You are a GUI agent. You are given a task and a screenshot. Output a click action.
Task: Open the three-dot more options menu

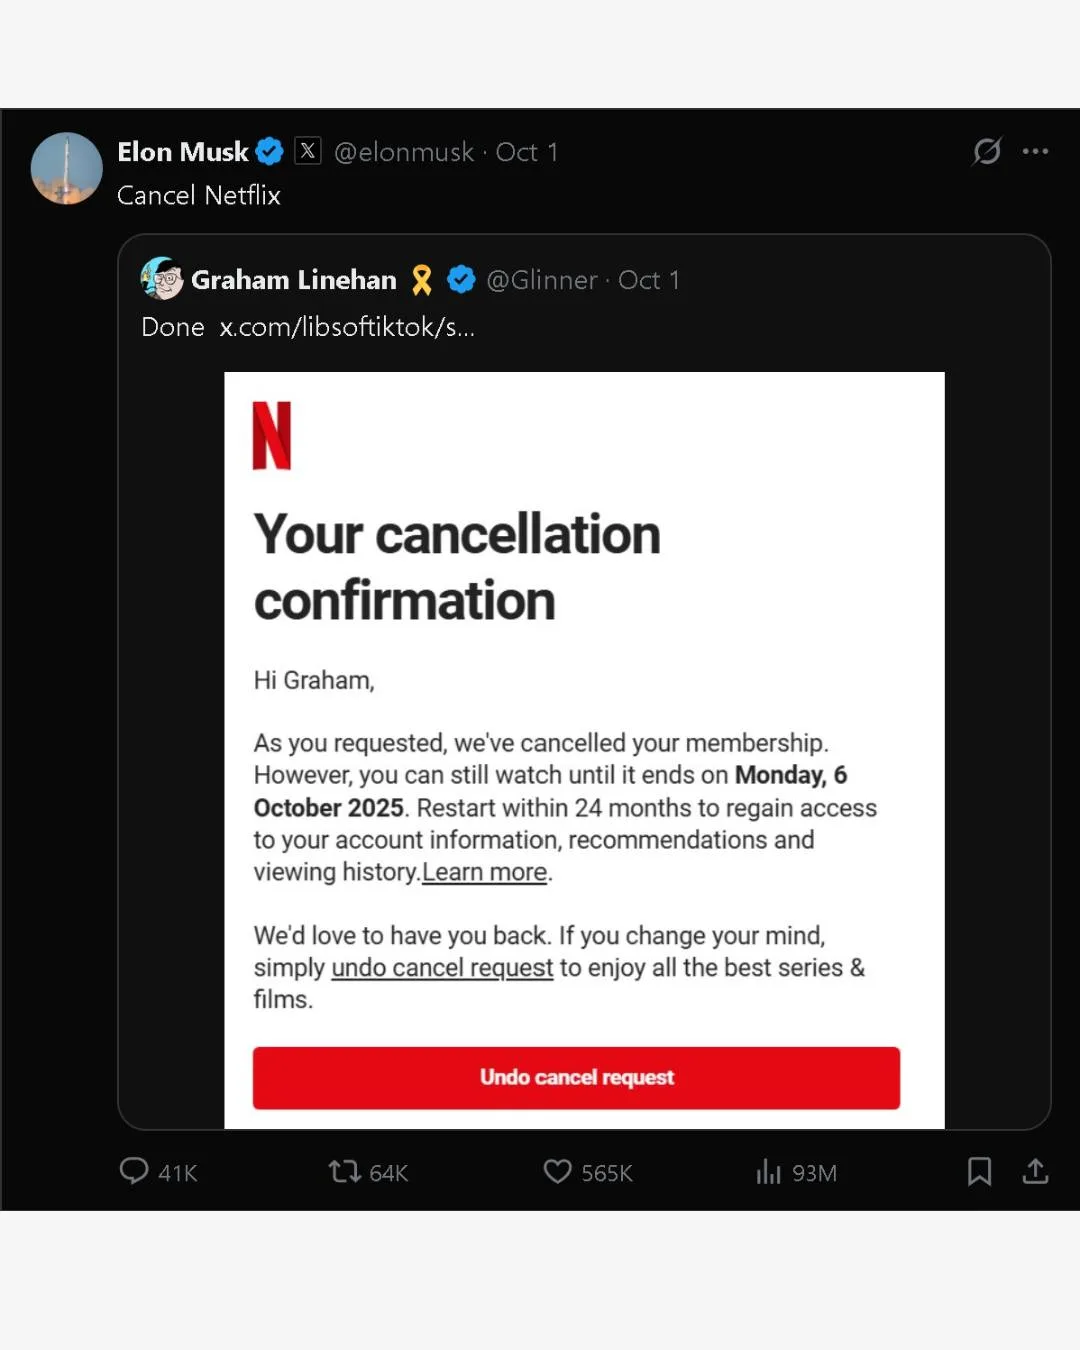coord(1035,151)
